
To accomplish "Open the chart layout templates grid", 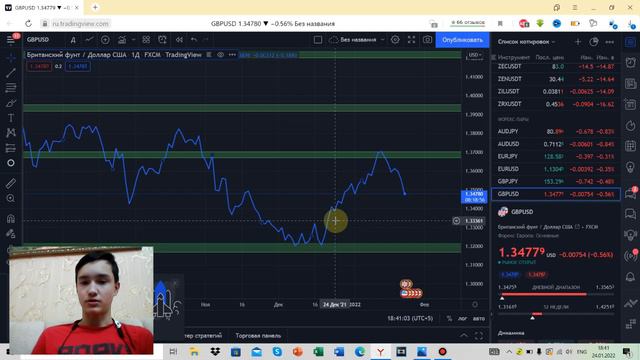I will pyautogui.click(x=146, y=40).
